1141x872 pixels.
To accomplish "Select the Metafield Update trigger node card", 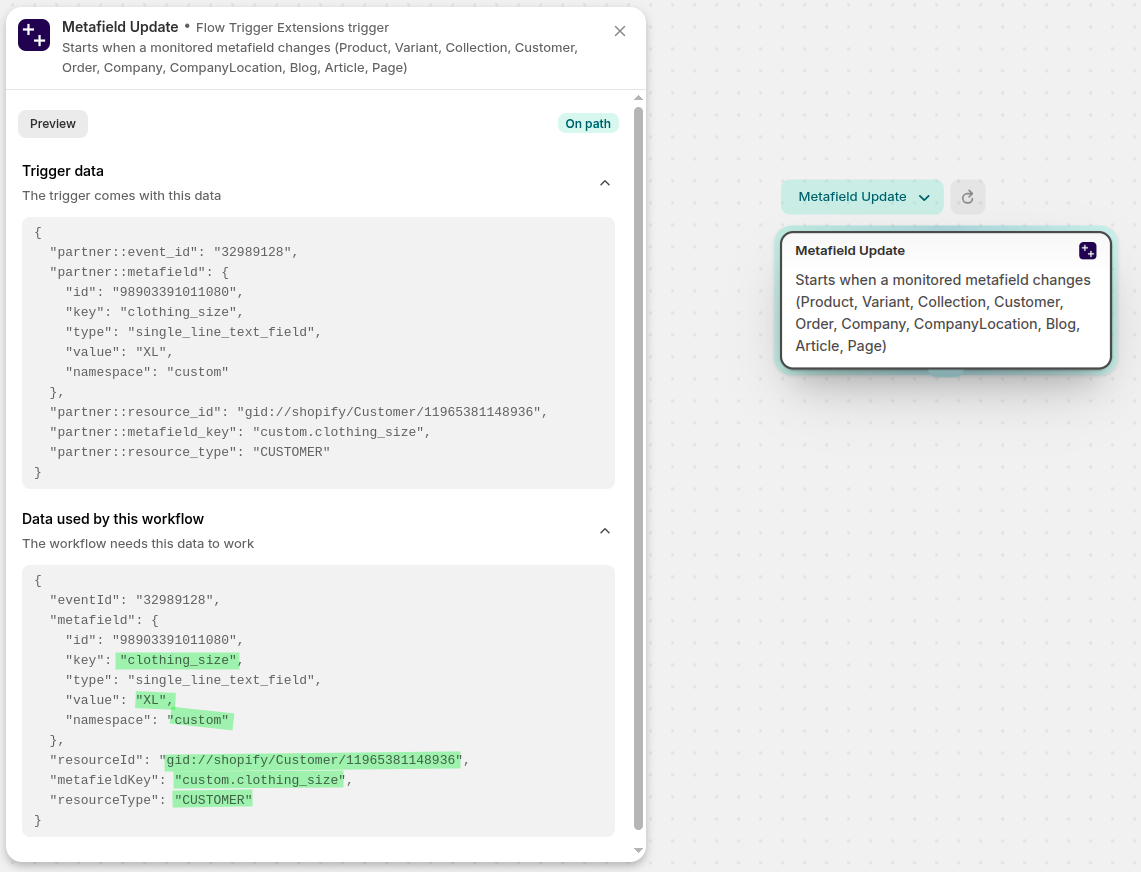I will (945, 301).
